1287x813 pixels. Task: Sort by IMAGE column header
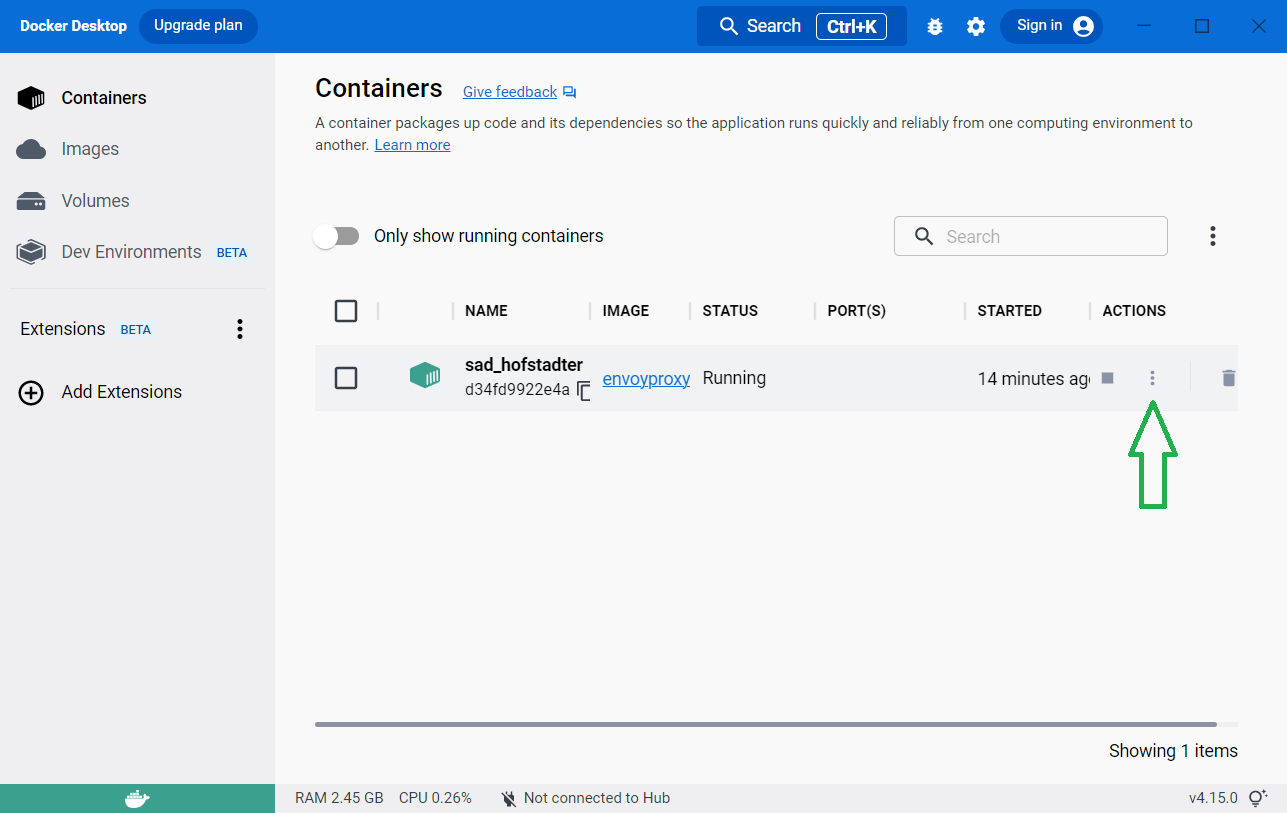pos(626,311)
